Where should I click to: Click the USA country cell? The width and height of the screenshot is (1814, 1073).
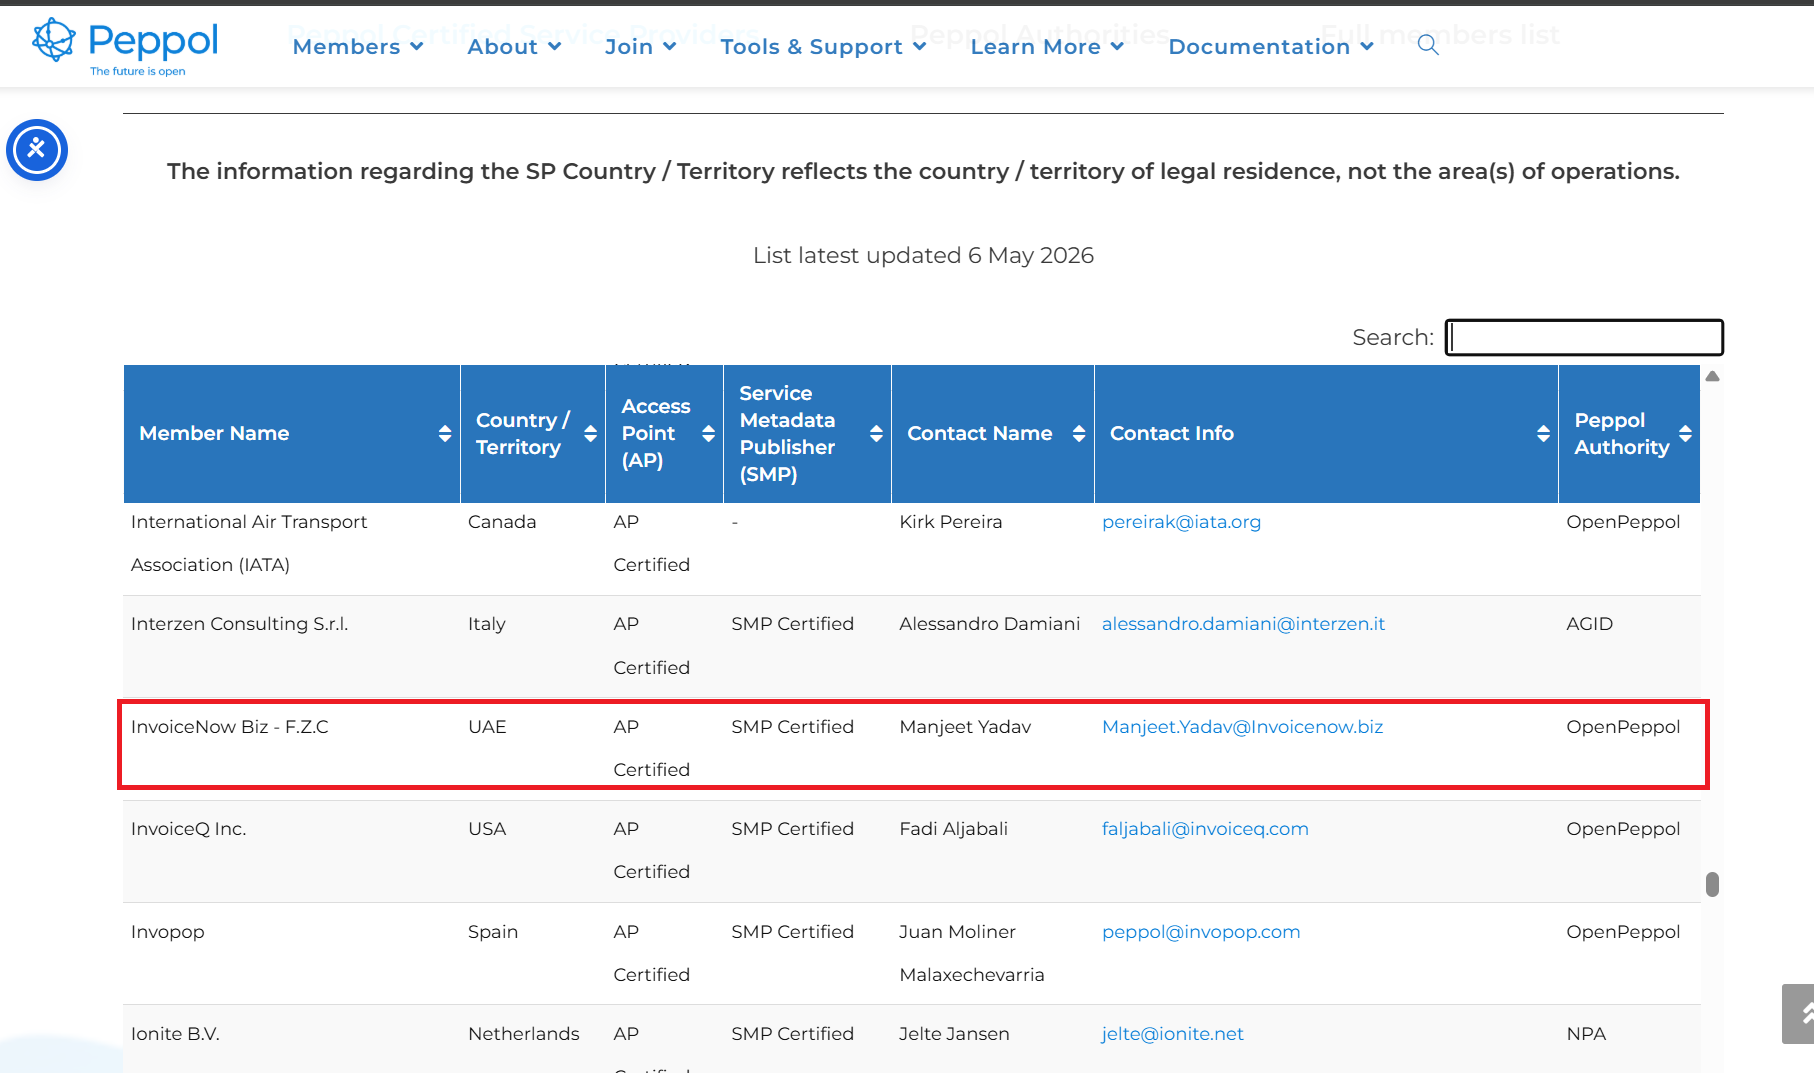click(x=487, y=829)
